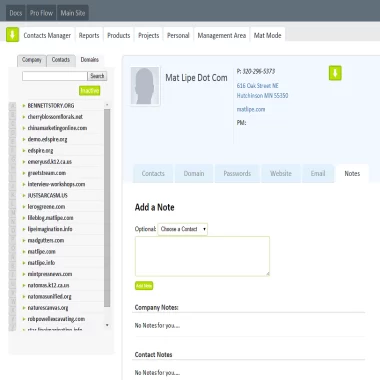Open the Website tab
Screen dimensions: 380x380
(x=281, y=173)
